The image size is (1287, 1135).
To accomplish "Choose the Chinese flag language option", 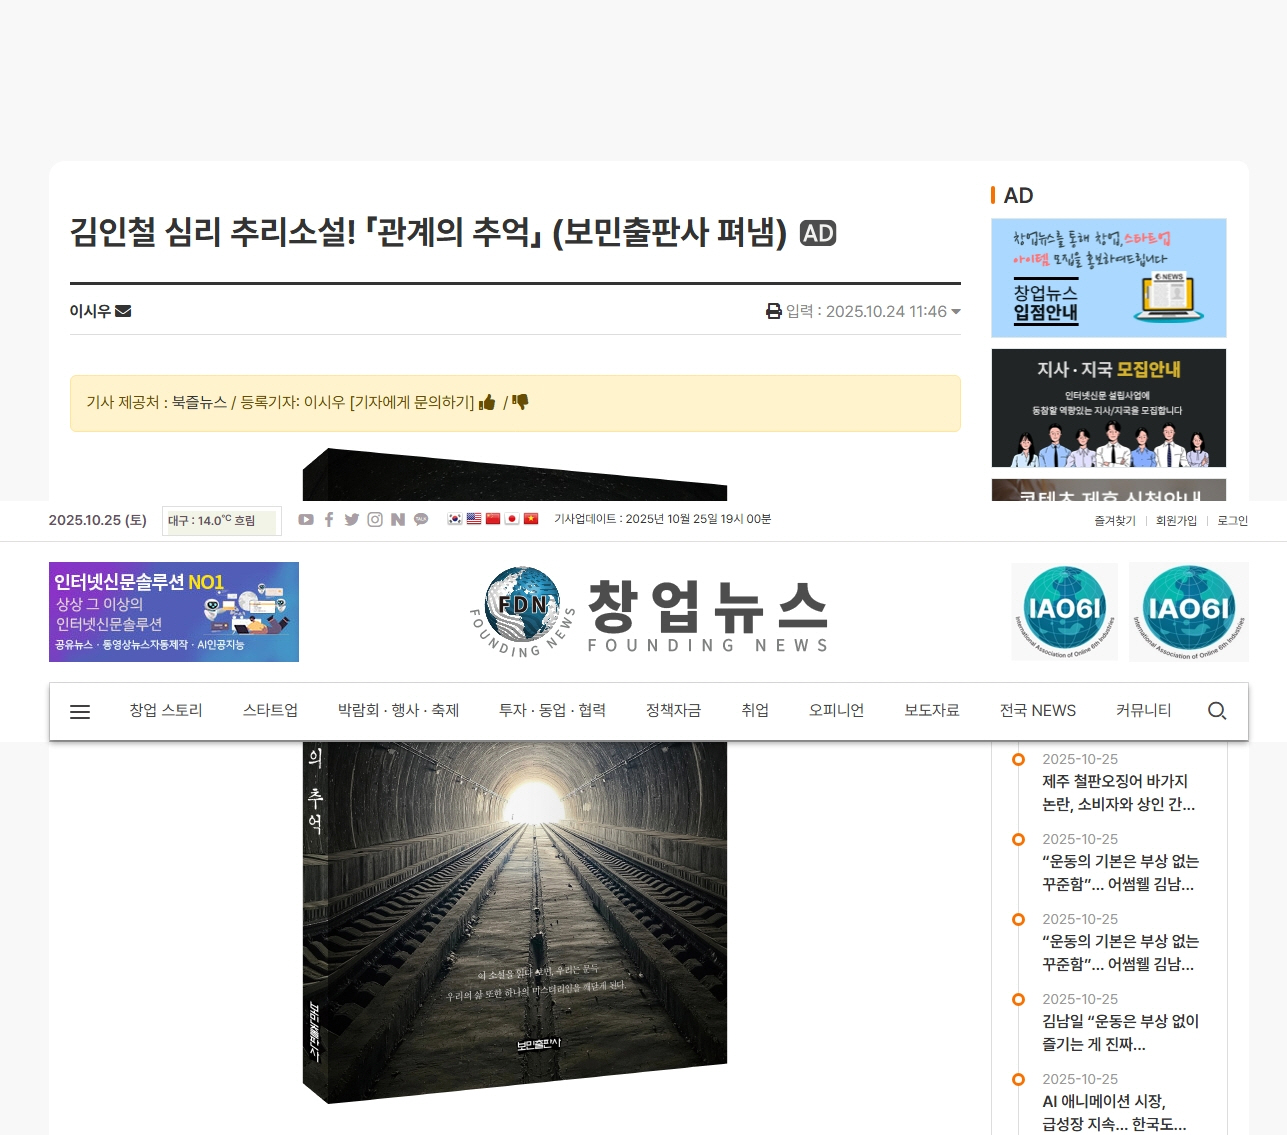I will (x=493, y=519).
